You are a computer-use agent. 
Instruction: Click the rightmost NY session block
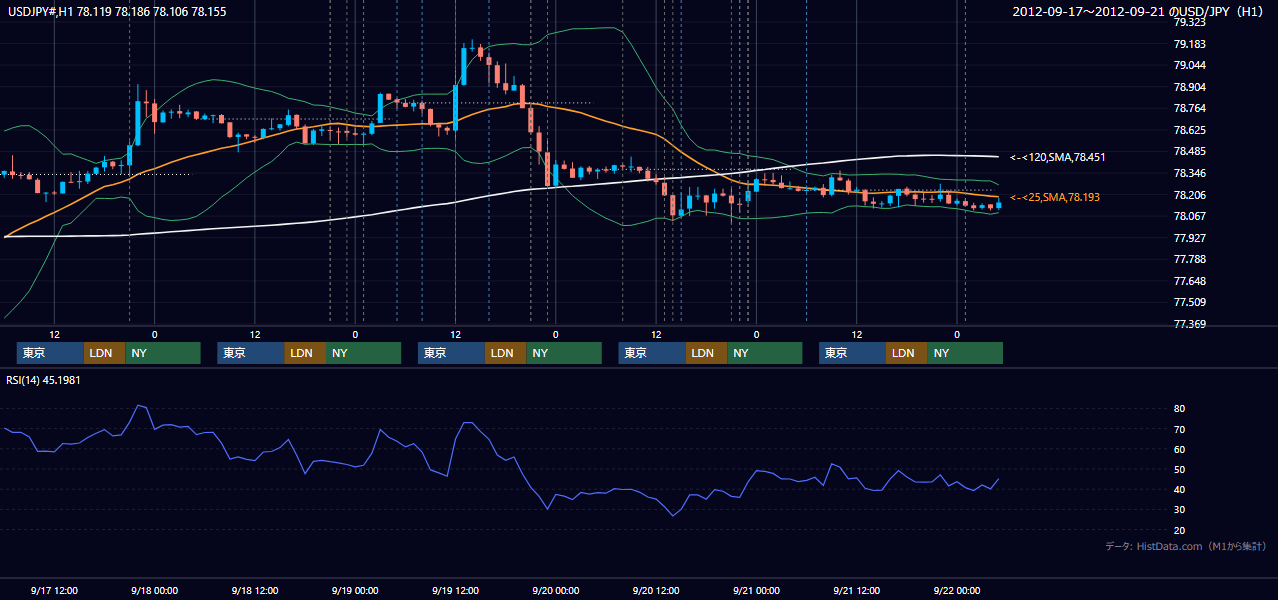pyautogui.click(x=965, y=353)
